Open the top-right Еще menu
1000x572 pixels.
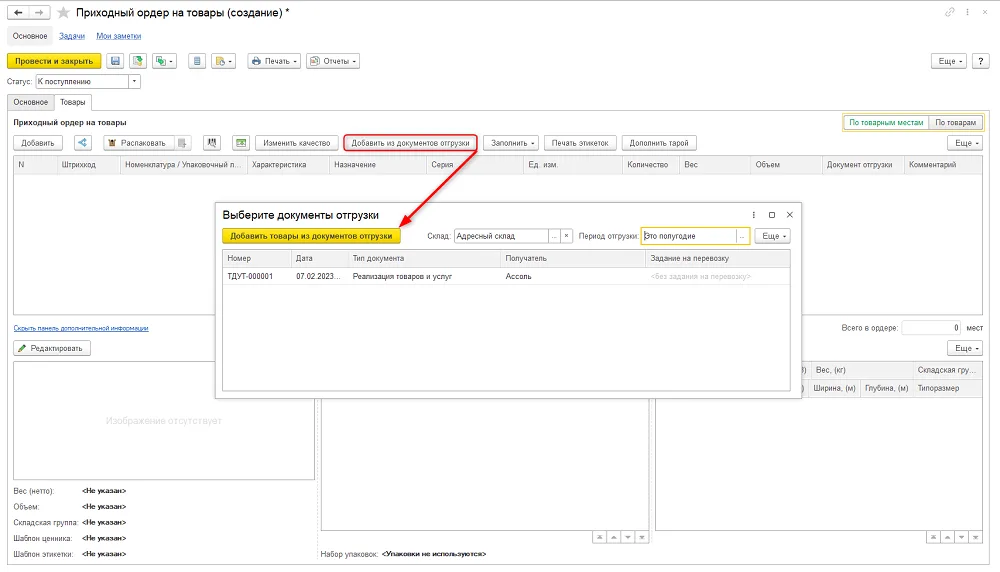(x=948, y=61)
